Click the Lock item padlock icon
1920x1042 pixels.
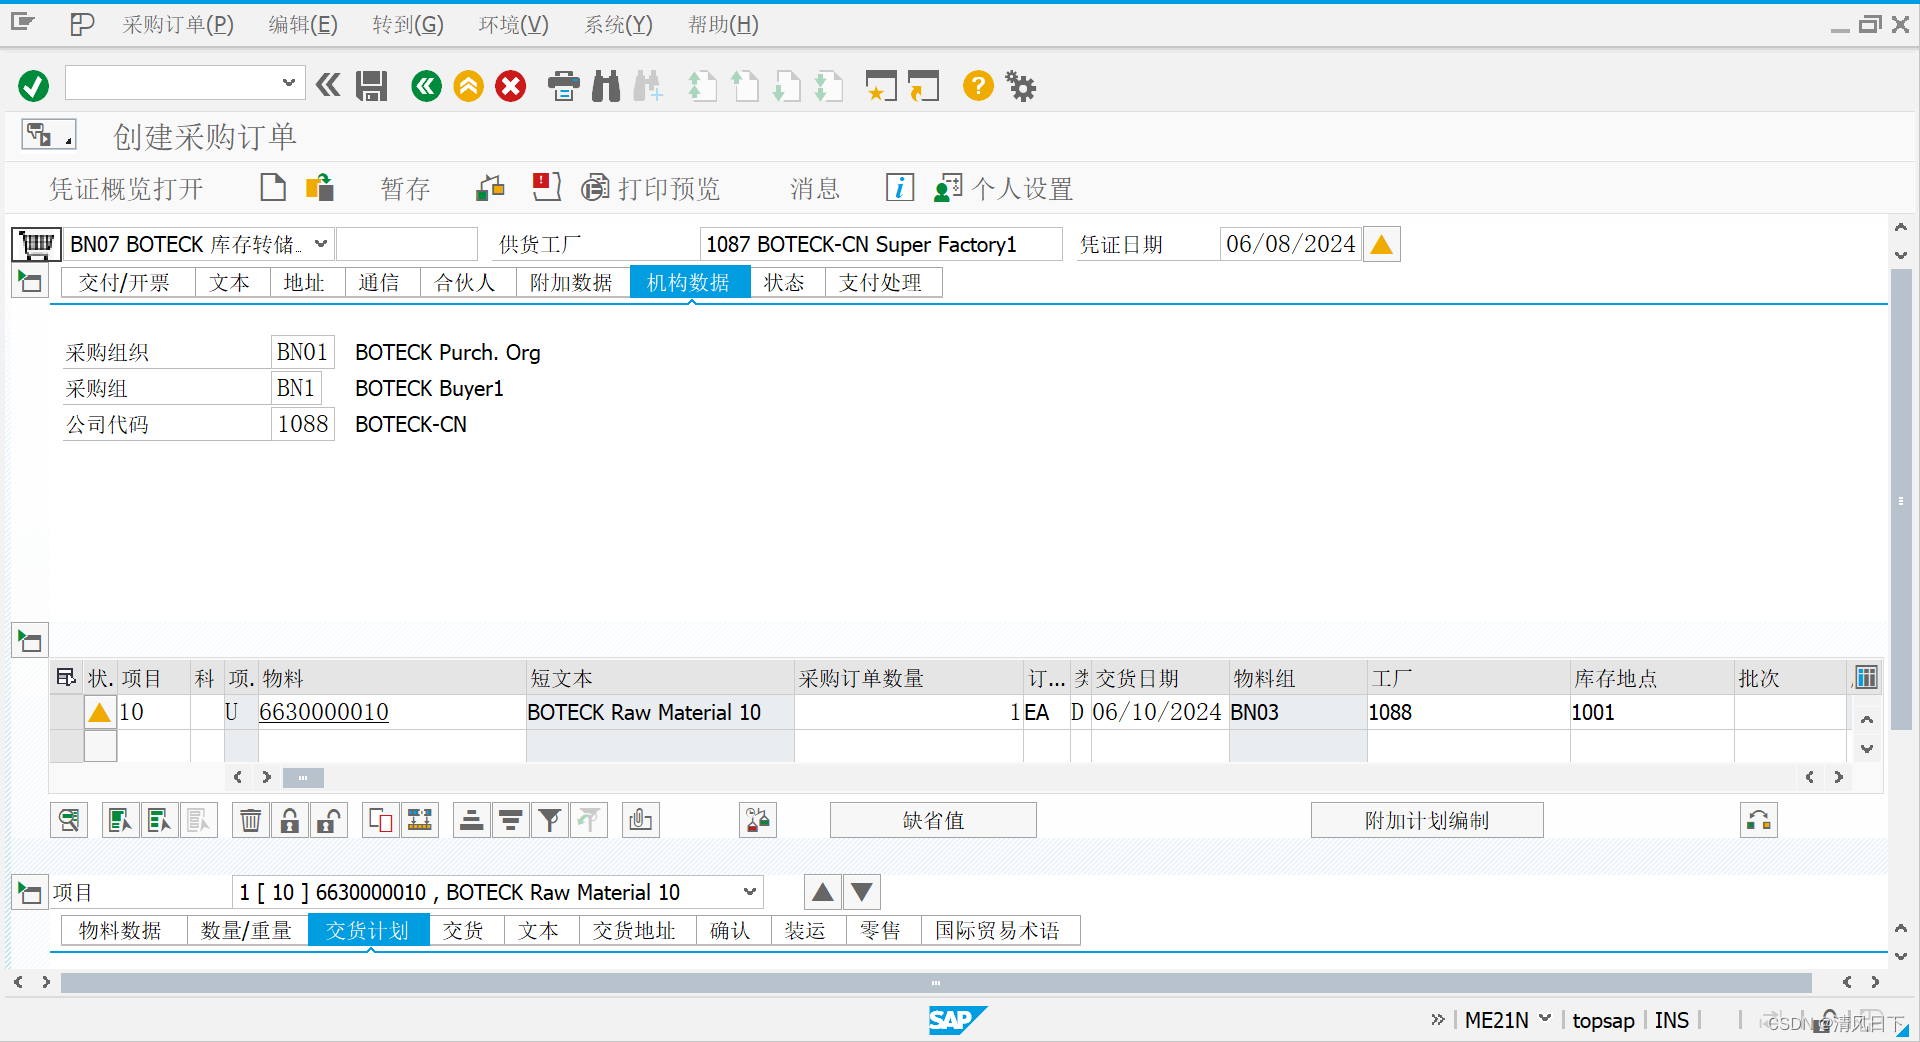tap(290, 821)
